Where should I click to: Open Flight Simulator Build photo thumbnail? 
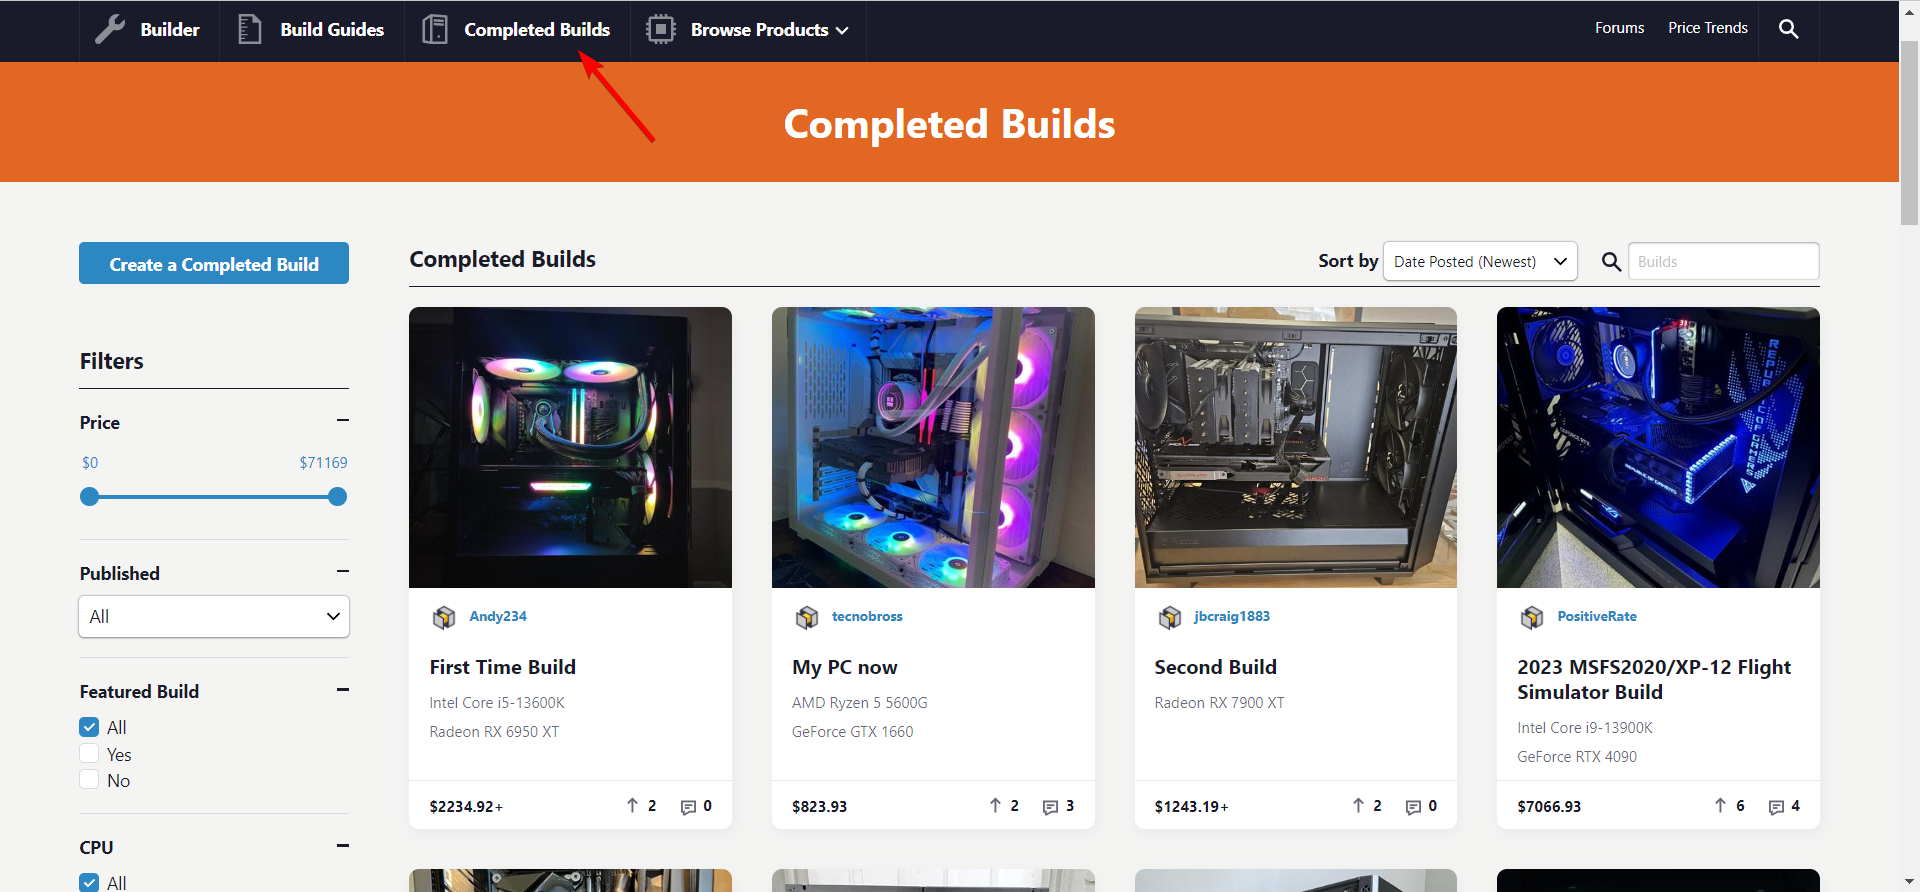tap(1658, 447)
